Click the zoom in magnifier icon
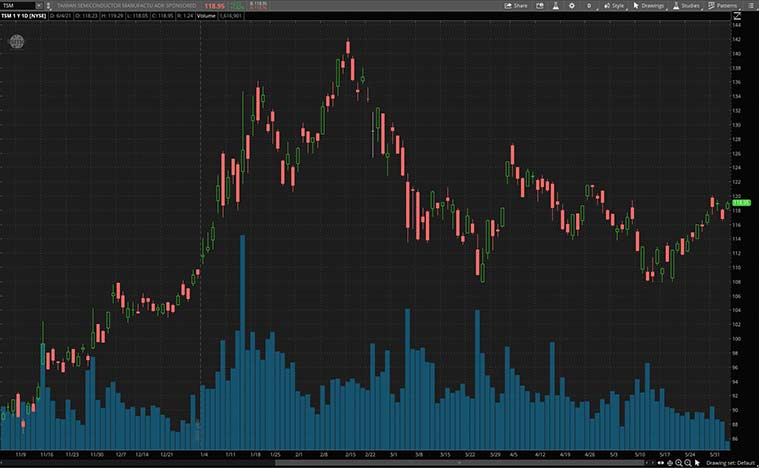759x468 pixels. coord(679,463)
